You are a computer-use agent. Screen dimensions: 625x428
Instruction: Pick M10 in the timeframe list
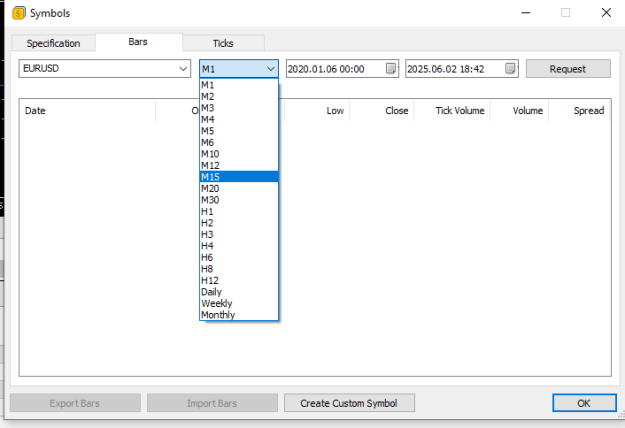239,154
